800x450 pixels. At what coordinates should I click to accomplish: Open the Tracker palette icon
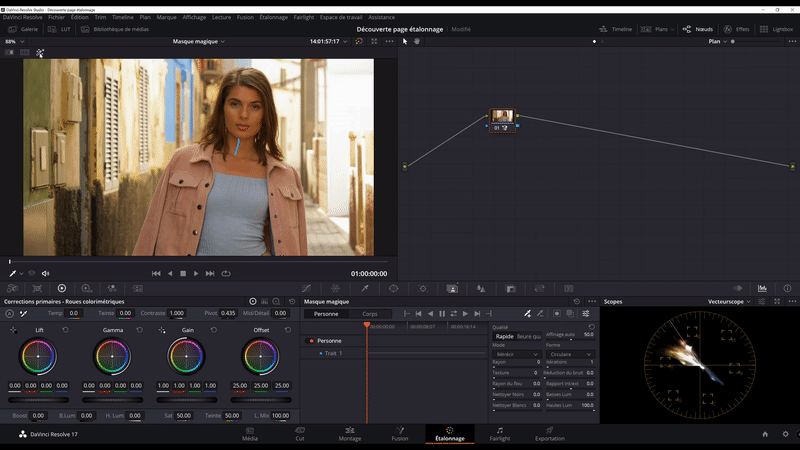tap(422, 288)
